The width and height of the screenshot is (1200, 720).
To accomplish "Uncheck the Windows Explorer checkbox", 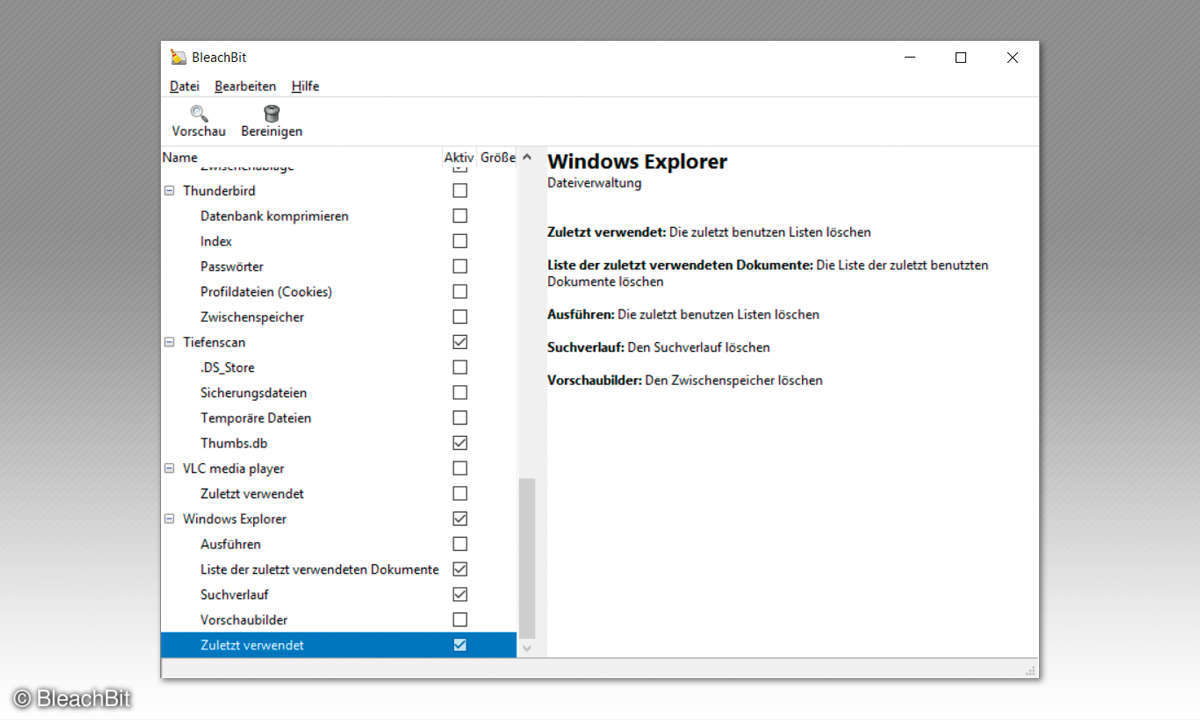I will point(460,519).
